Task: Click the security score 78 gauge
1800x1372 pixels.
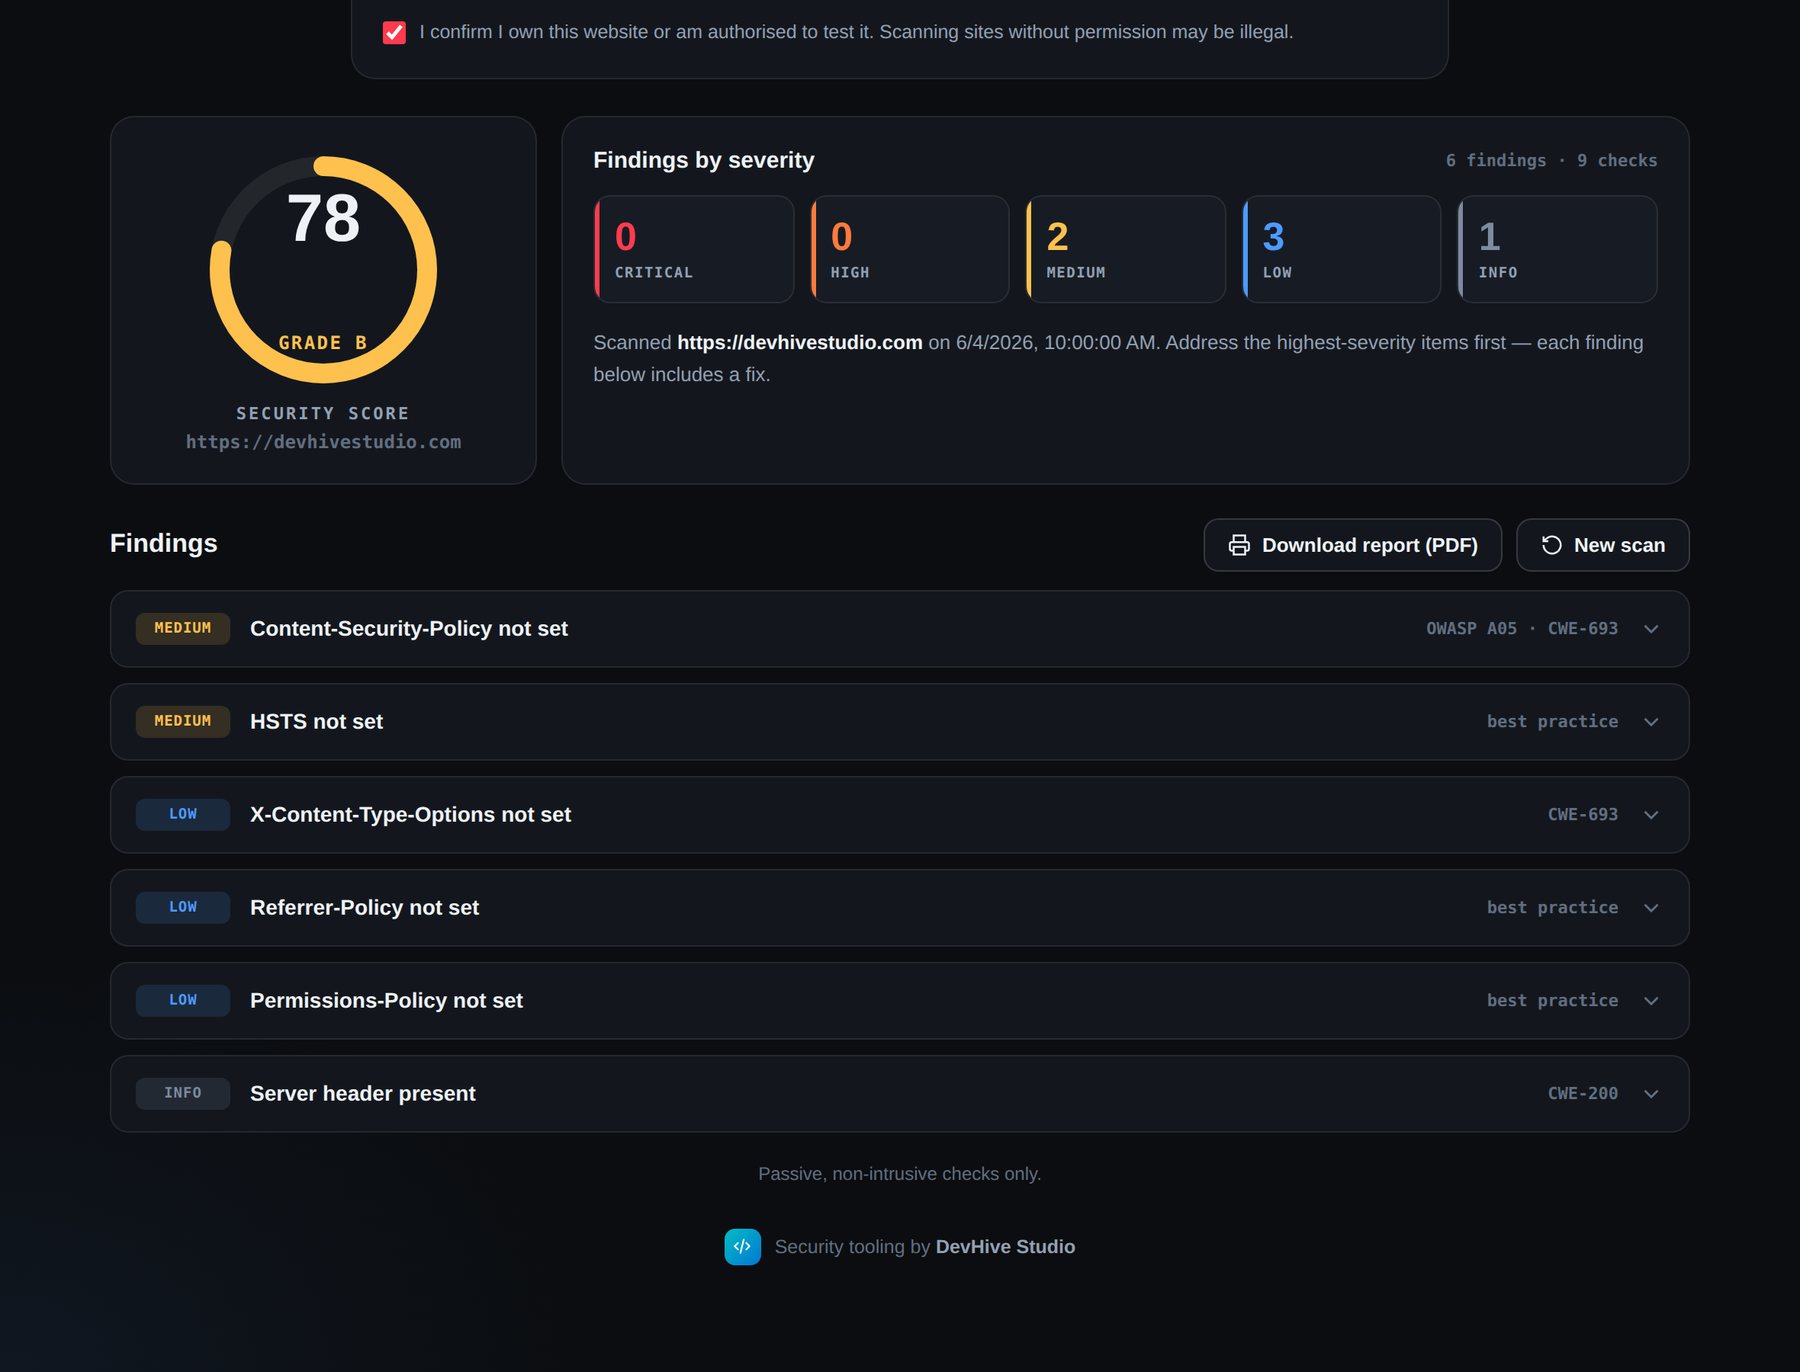Action: tap(323, 270)
